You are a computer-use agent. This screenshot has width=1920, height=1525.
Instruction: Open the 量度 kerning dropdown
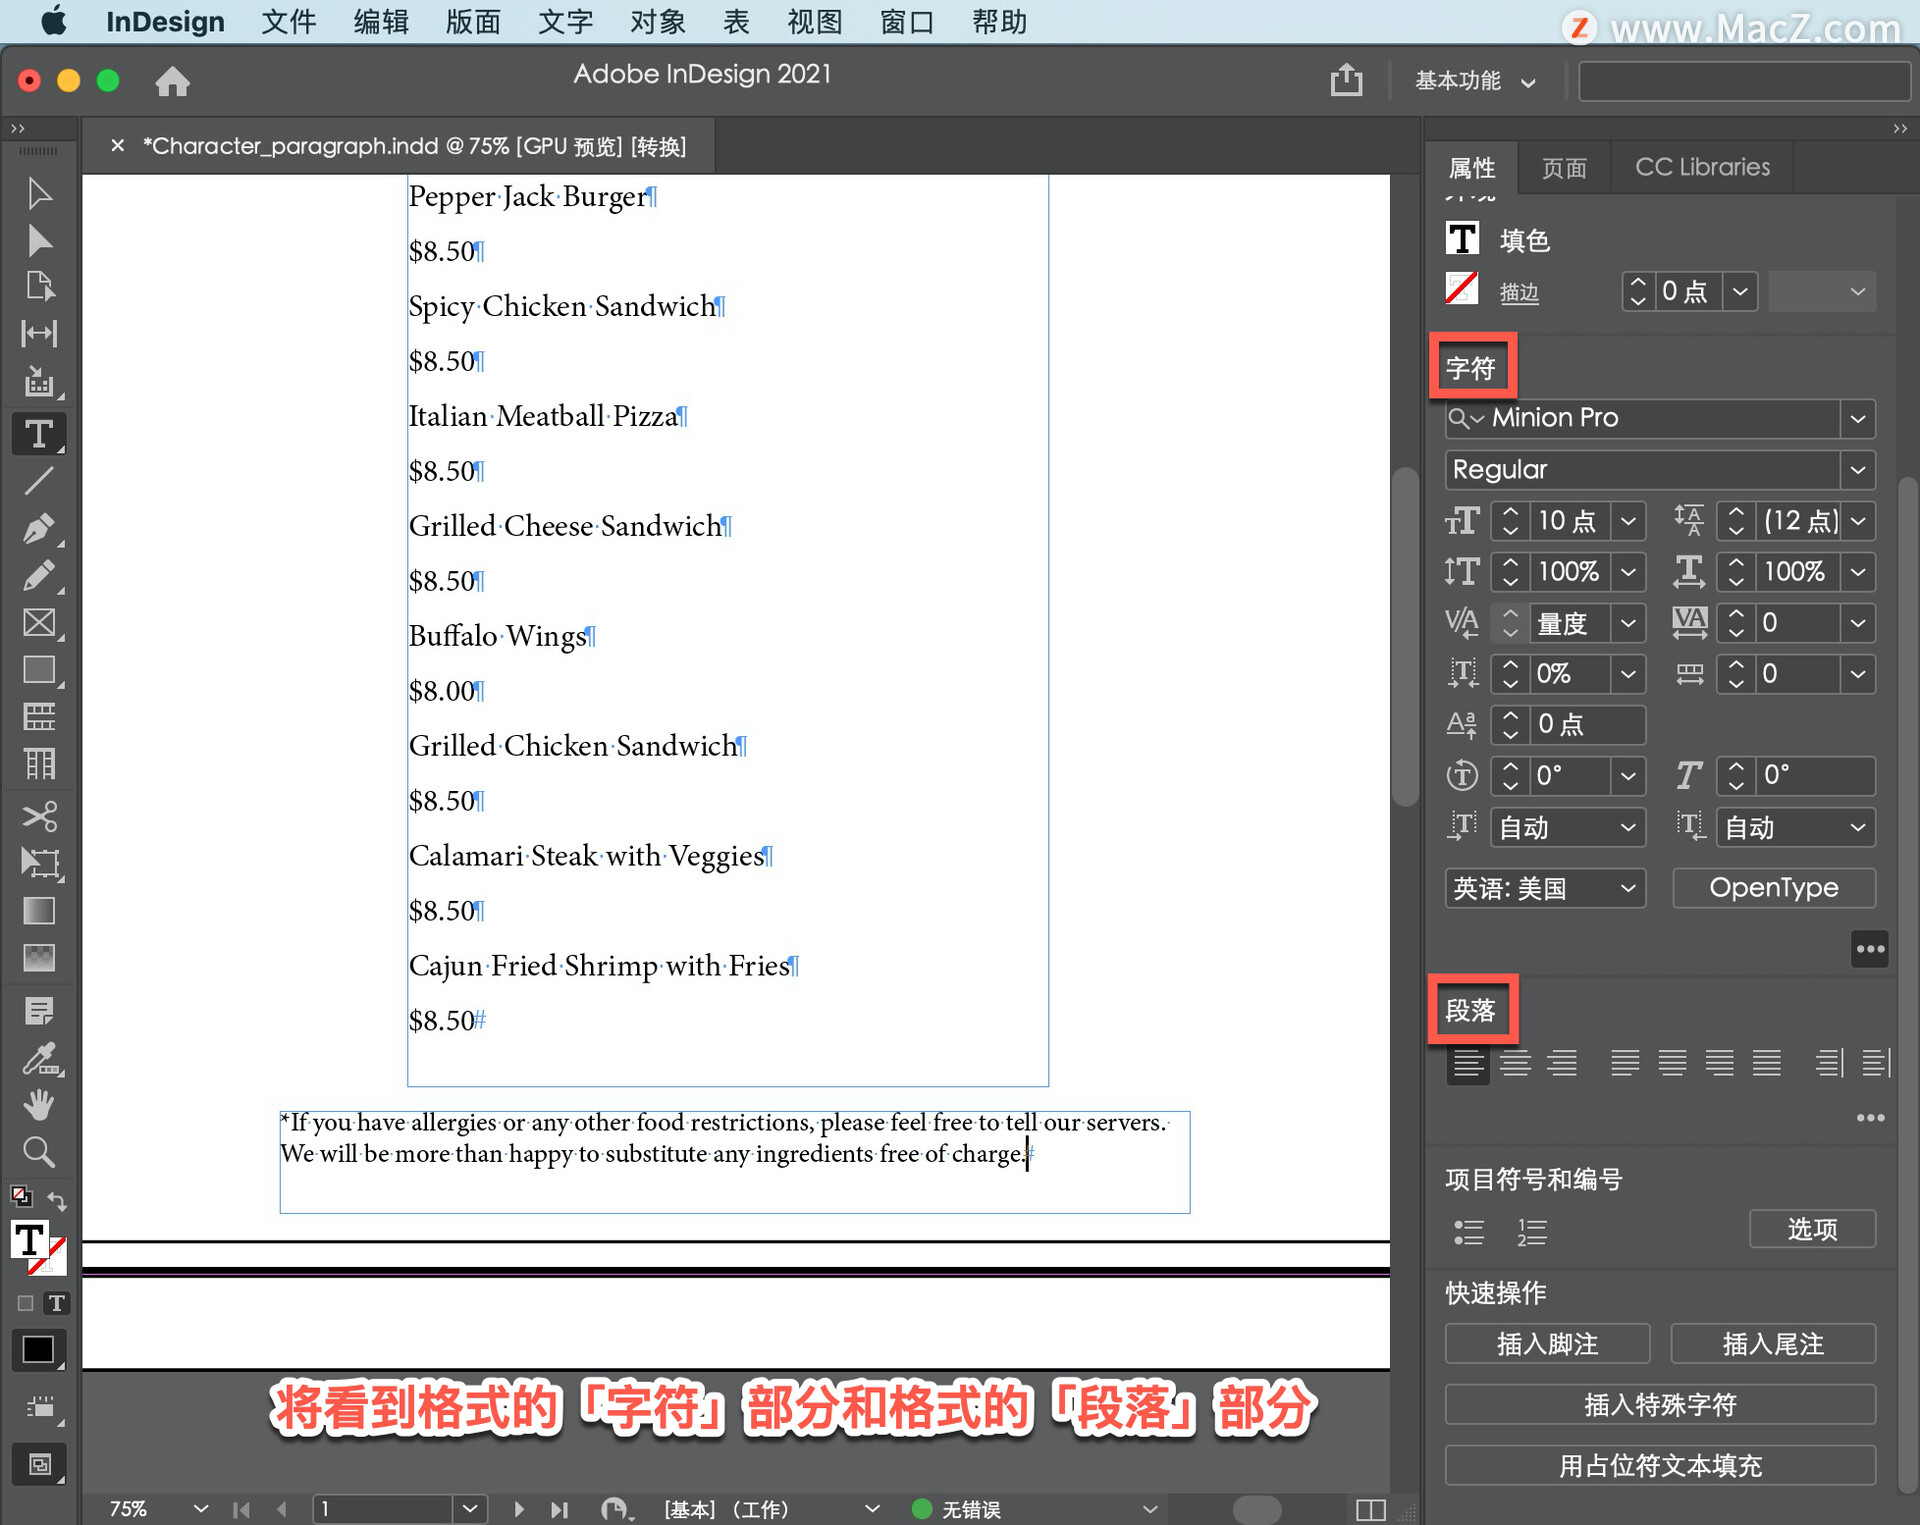click(x=1628, y=623)
